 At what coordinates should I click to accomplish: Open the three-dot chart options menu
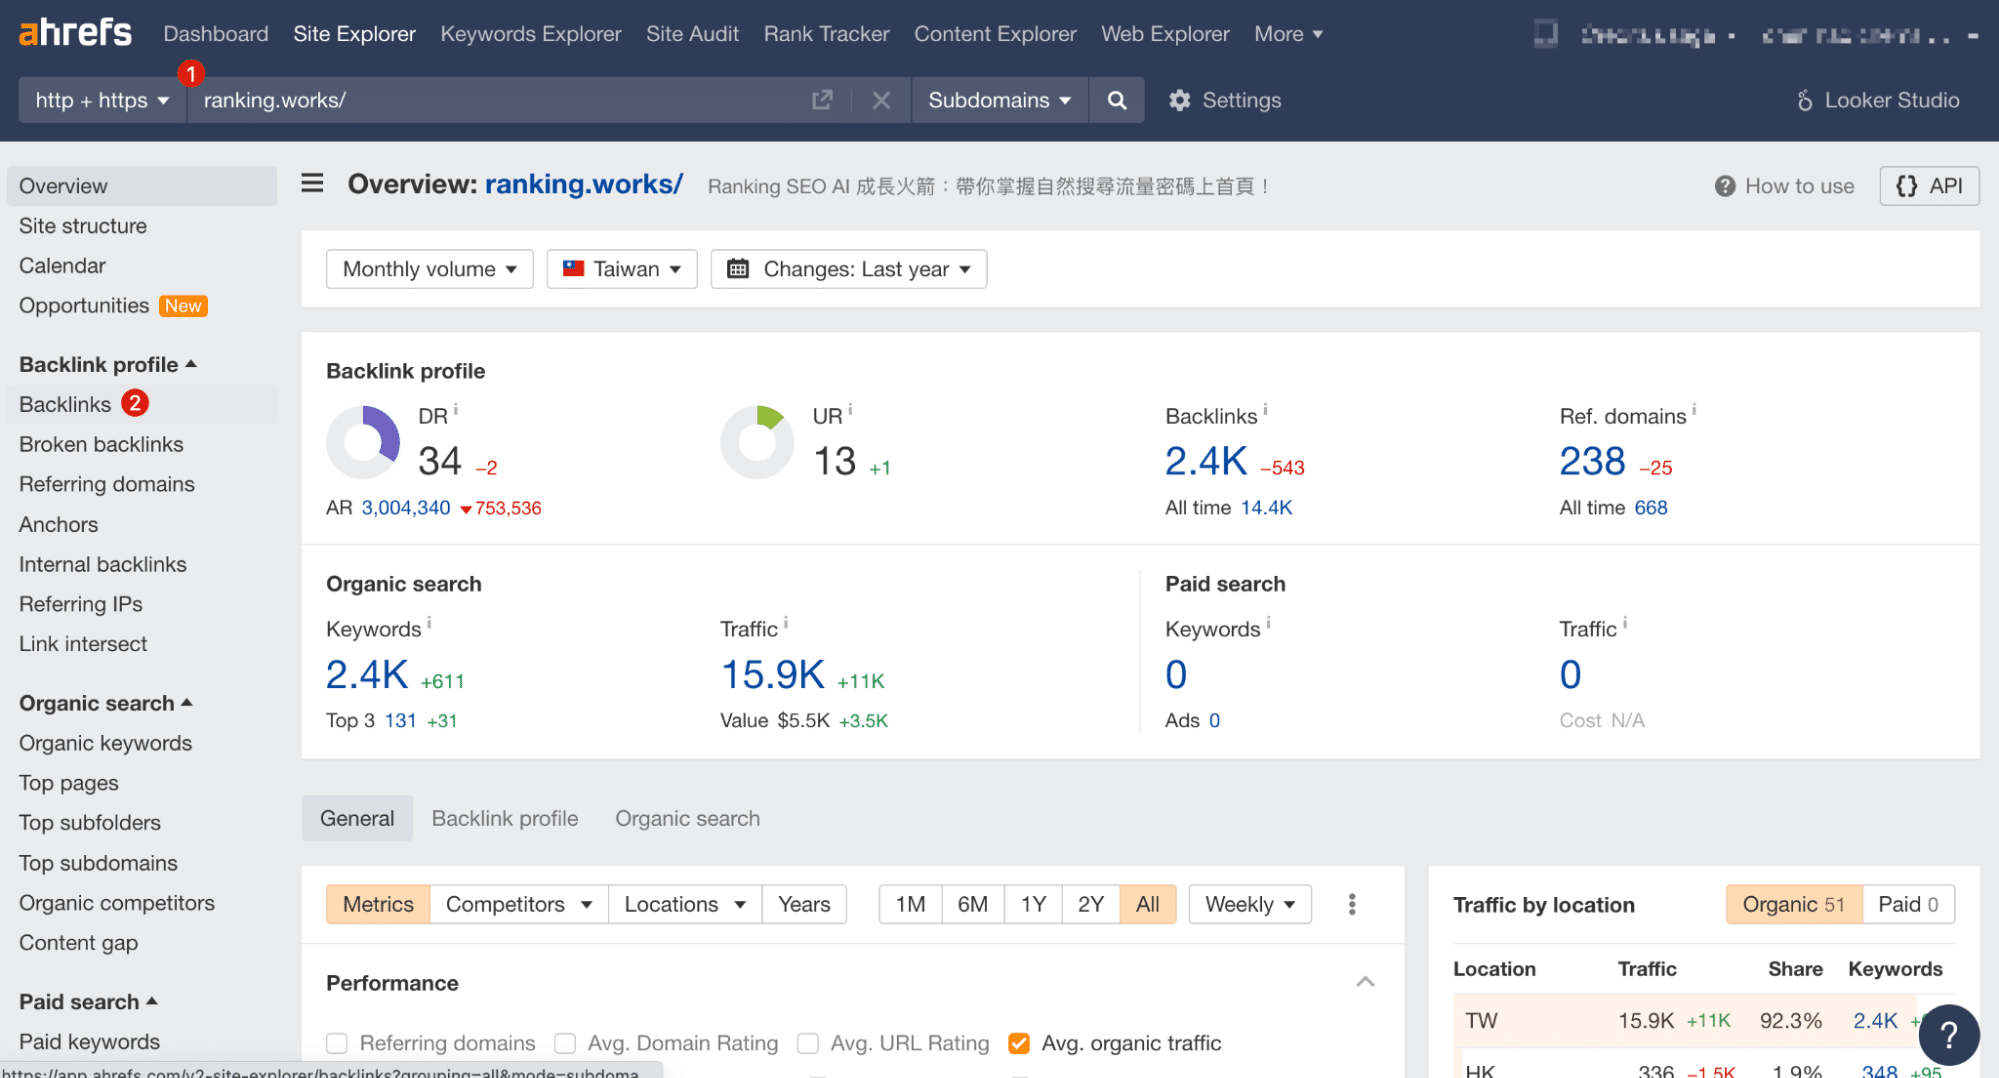1352,905
